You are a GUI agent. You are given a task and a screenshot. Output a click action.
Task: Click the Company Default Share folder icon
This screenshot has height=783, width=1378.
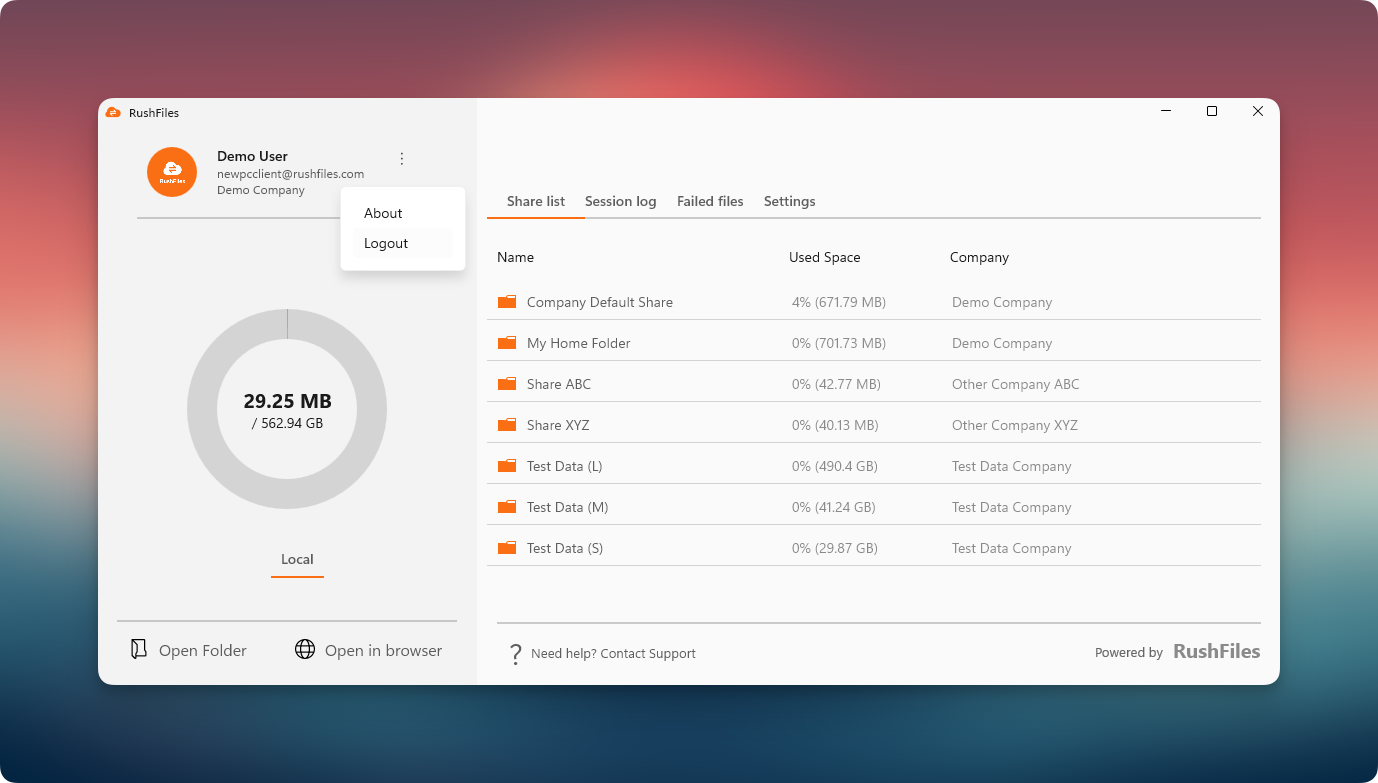(x=507, y=301)
